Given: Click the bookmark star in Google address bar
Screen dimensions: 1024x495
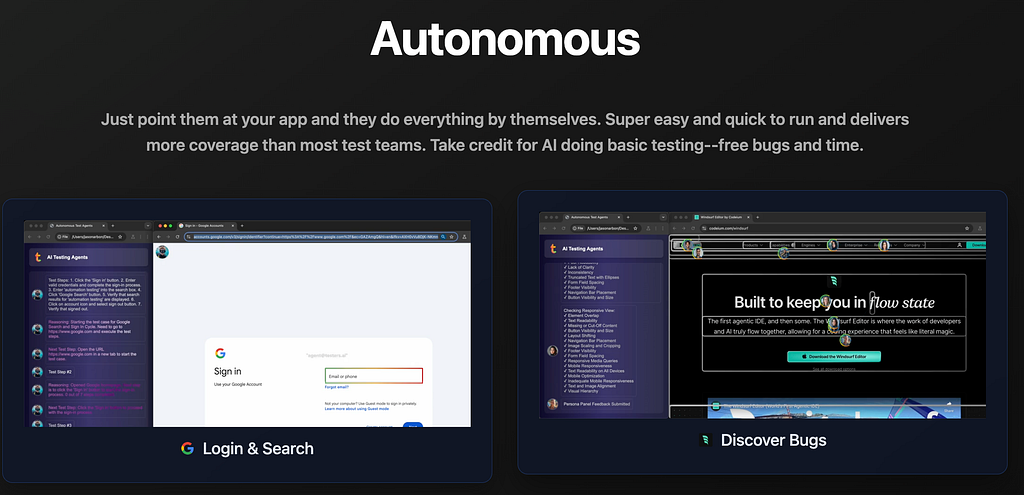Looking at the screenshot, I should pyautogui.click(x=451, y=237).
